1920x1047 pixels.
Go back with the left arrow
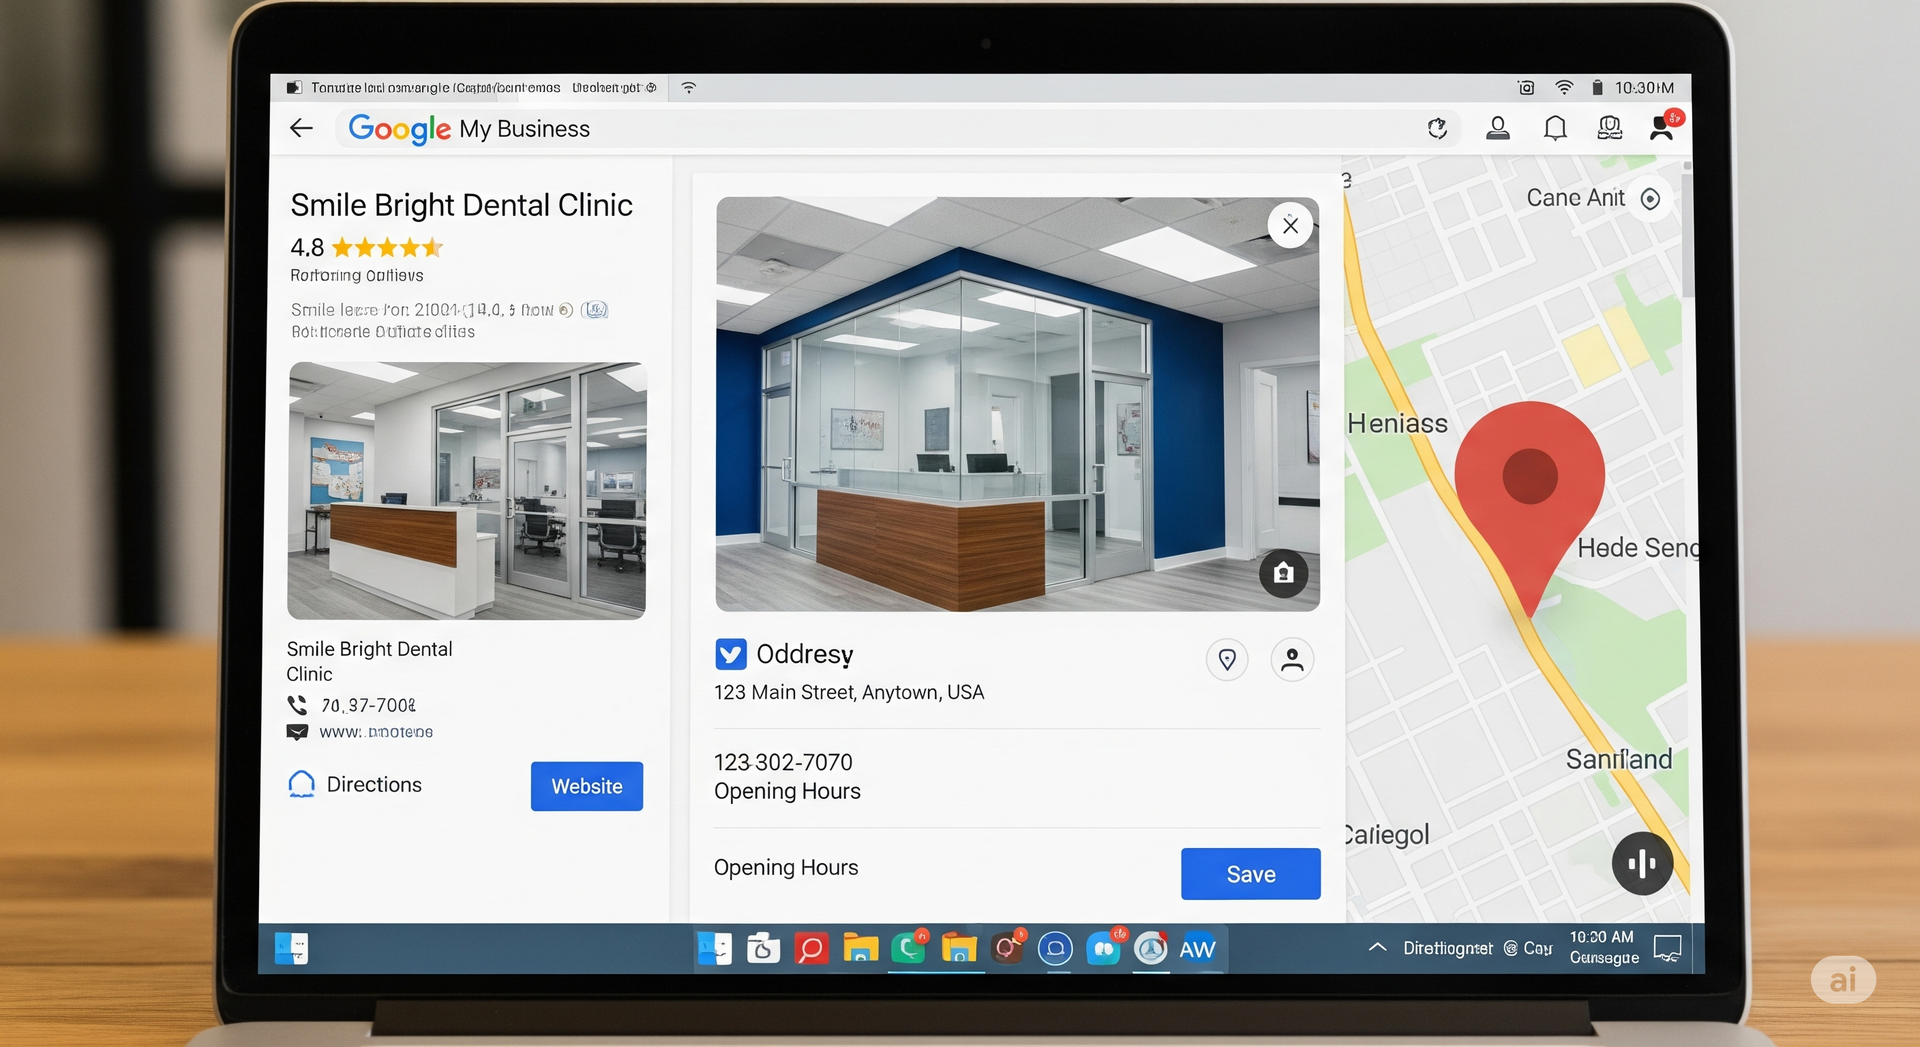point(301,128)
